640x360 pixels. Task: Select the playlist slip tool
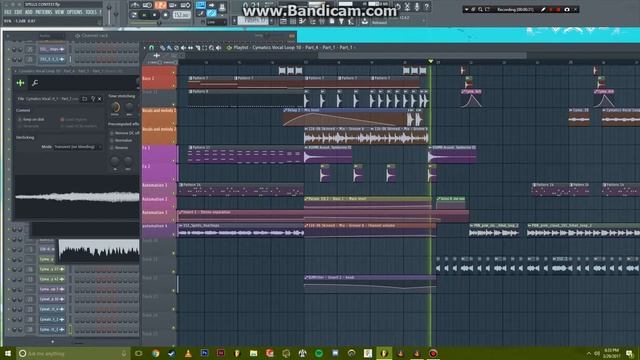[190, 48]
